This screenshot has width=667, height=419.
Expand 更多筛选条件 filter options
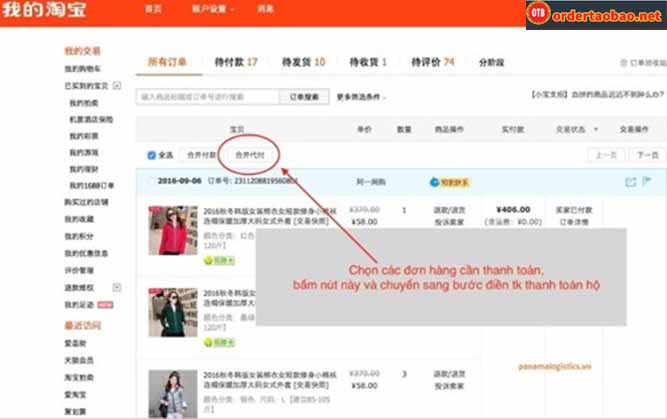[x=361, y=97]
